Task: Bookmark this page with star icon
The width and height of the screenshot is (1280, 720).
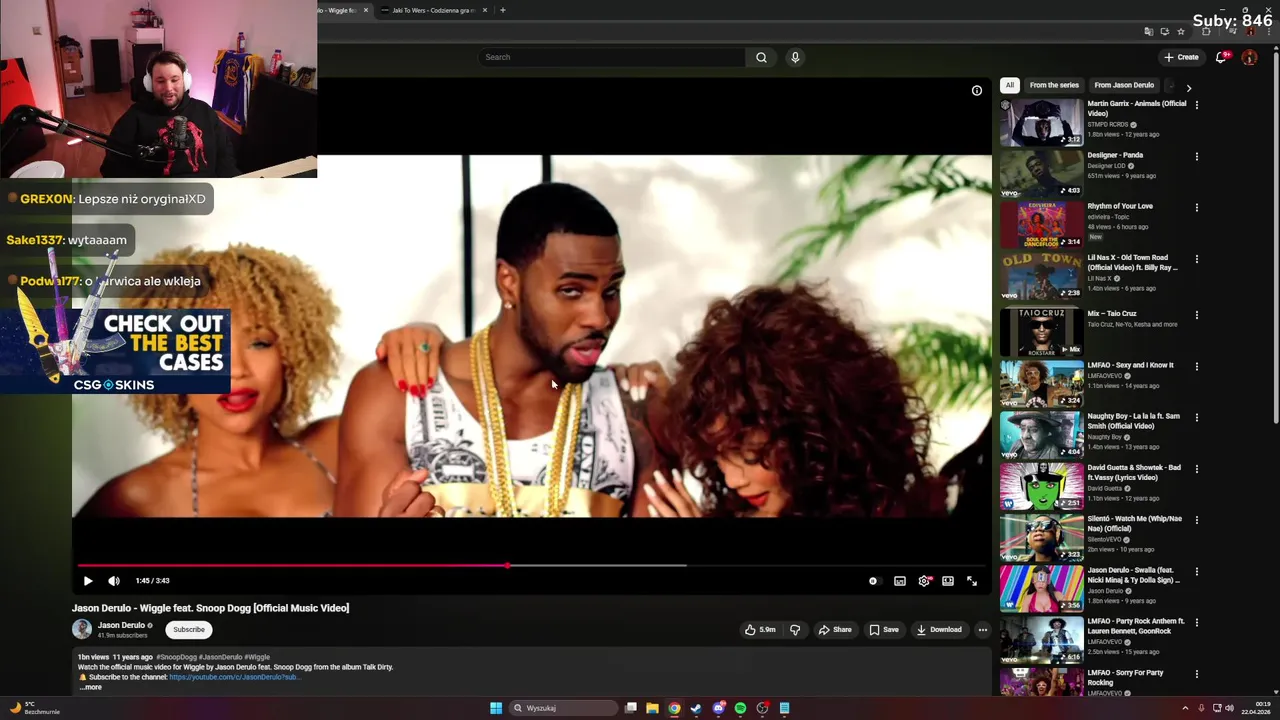Action: (1181, 32)
